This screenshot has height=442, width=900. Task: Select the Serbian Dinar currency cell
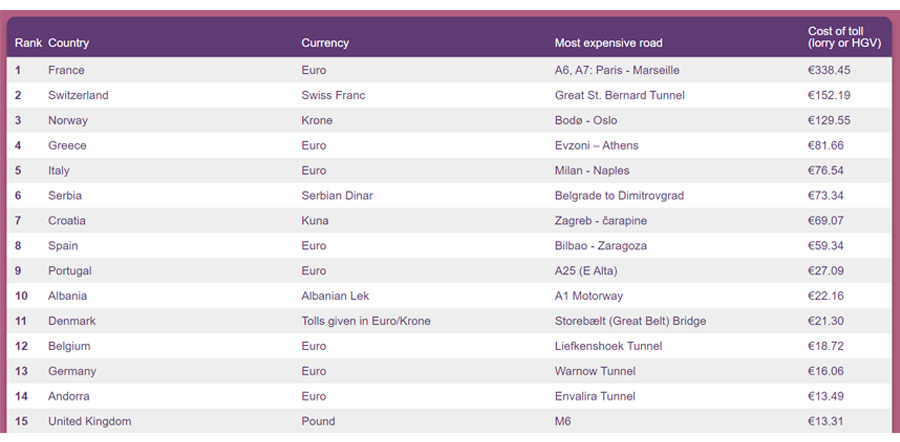337,195
